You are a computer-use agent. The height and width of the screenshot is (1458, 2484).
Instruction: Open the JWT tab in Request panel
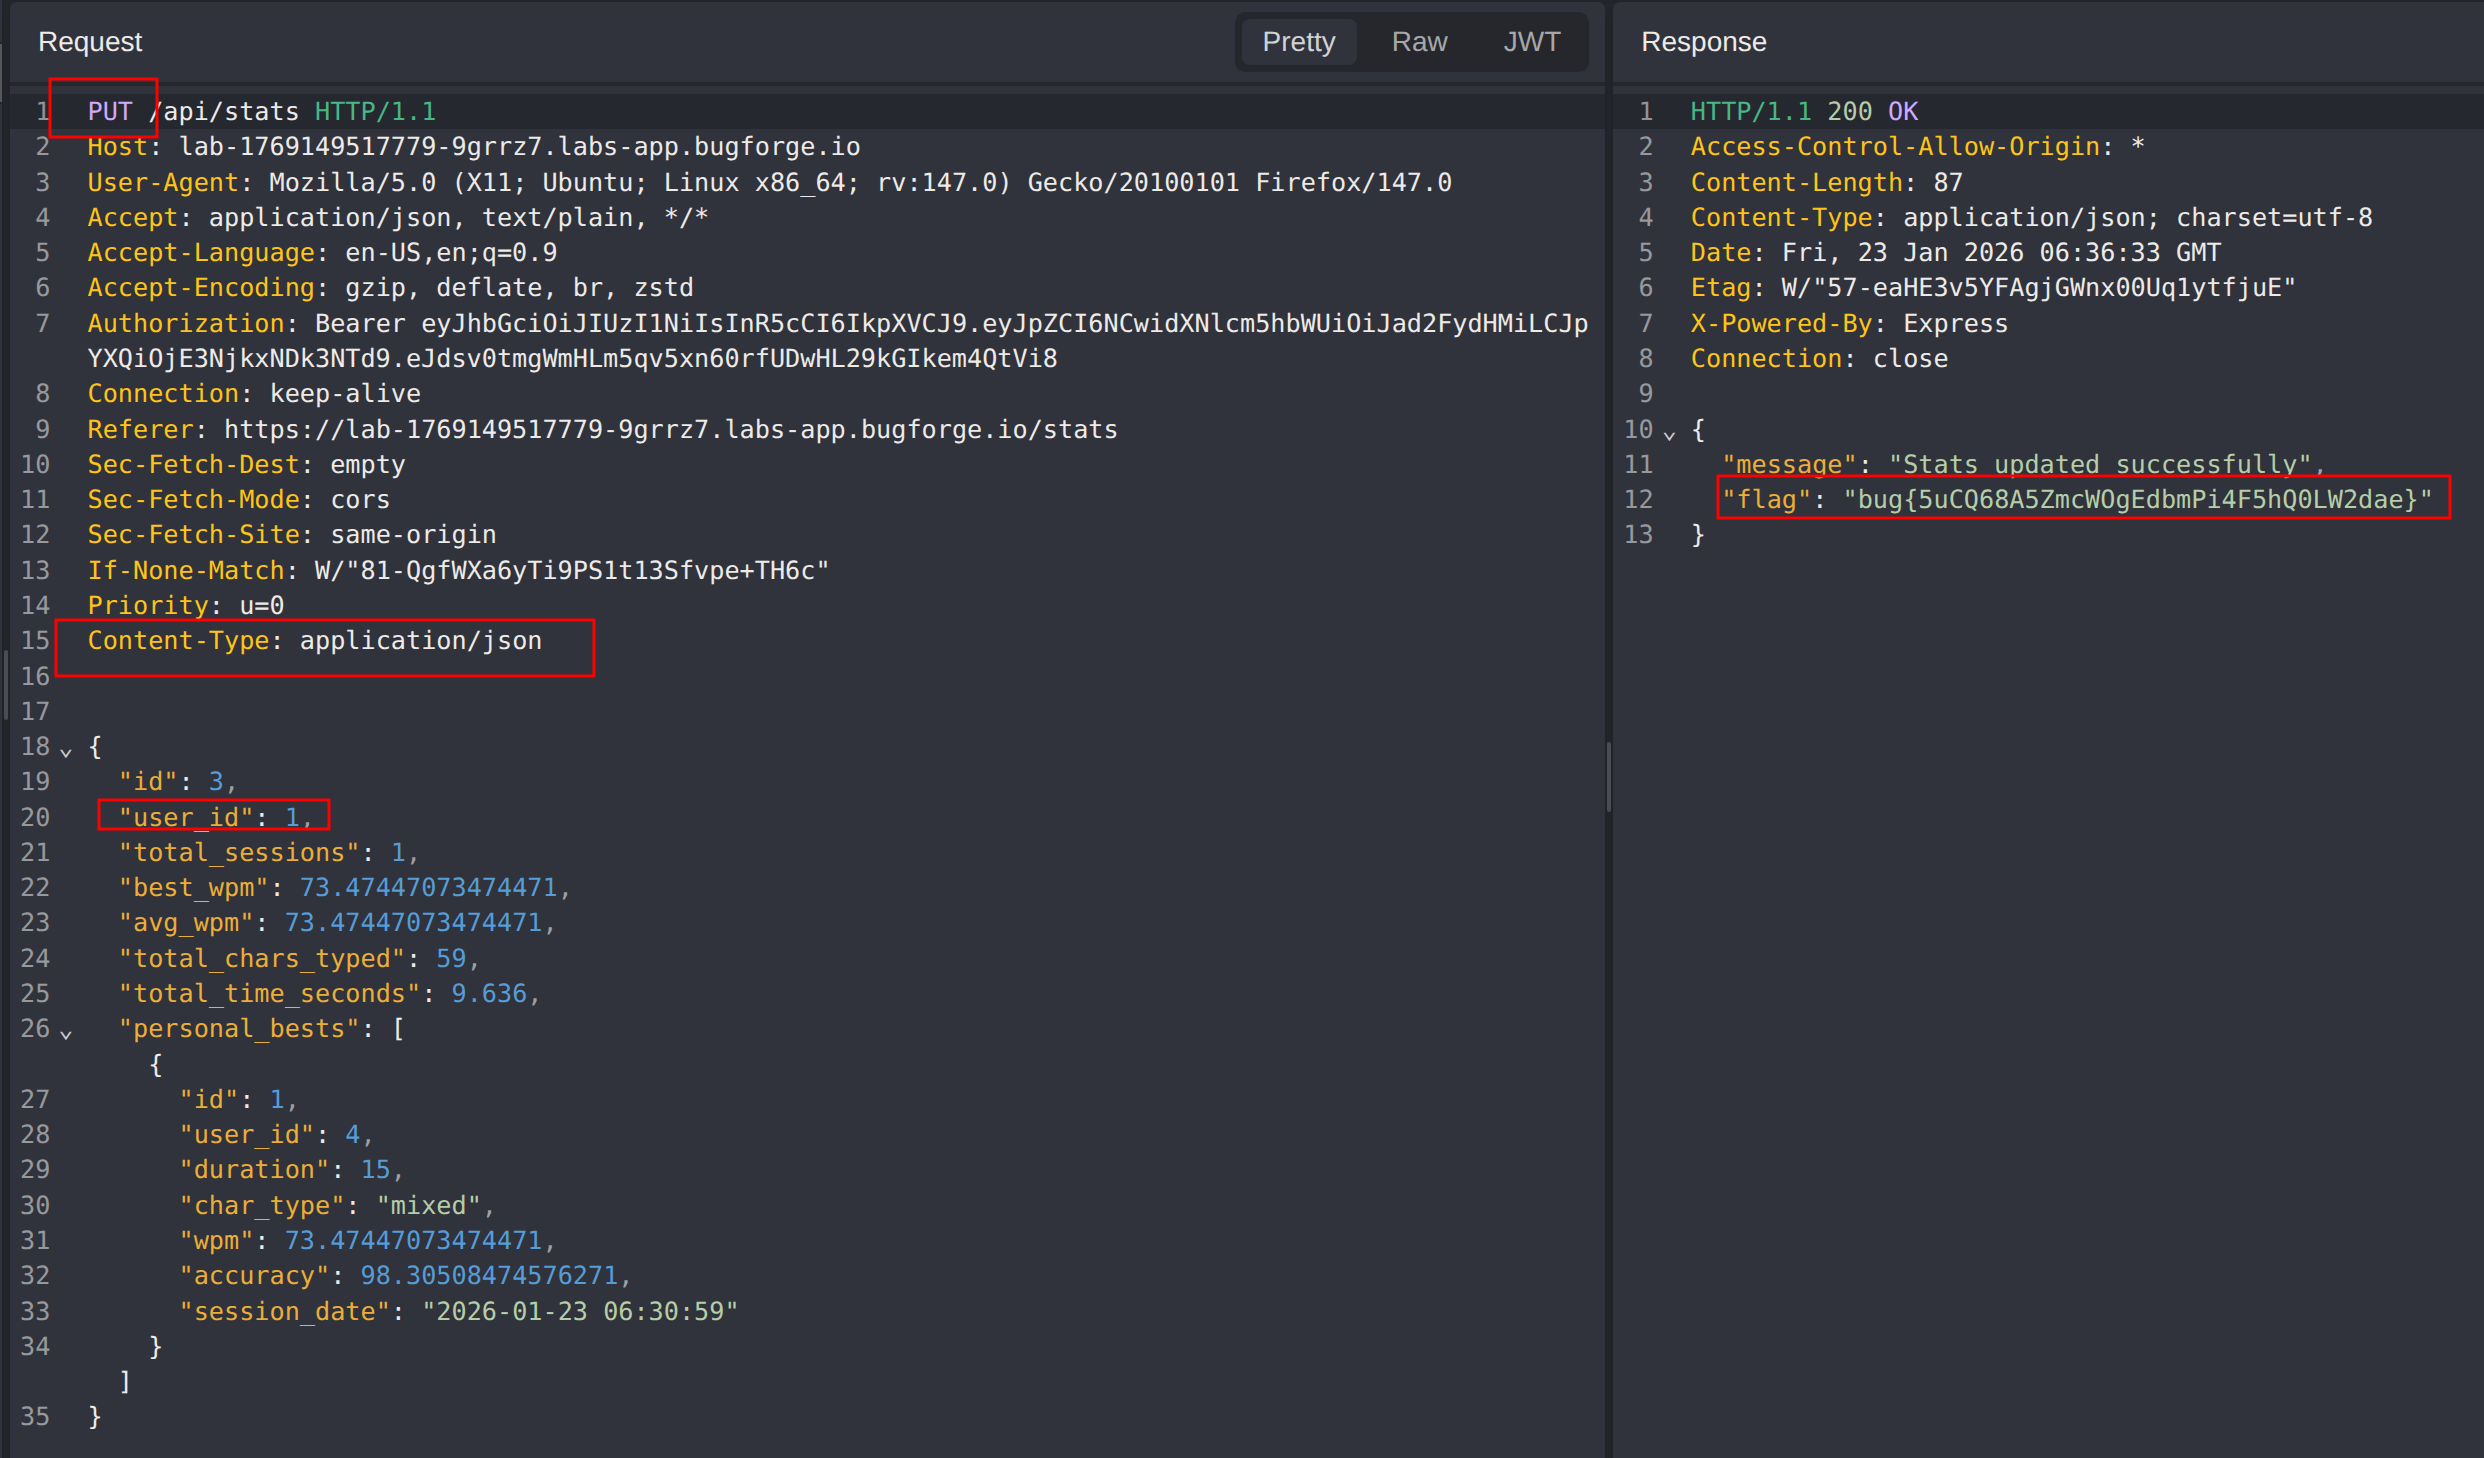coord(1531,42)
